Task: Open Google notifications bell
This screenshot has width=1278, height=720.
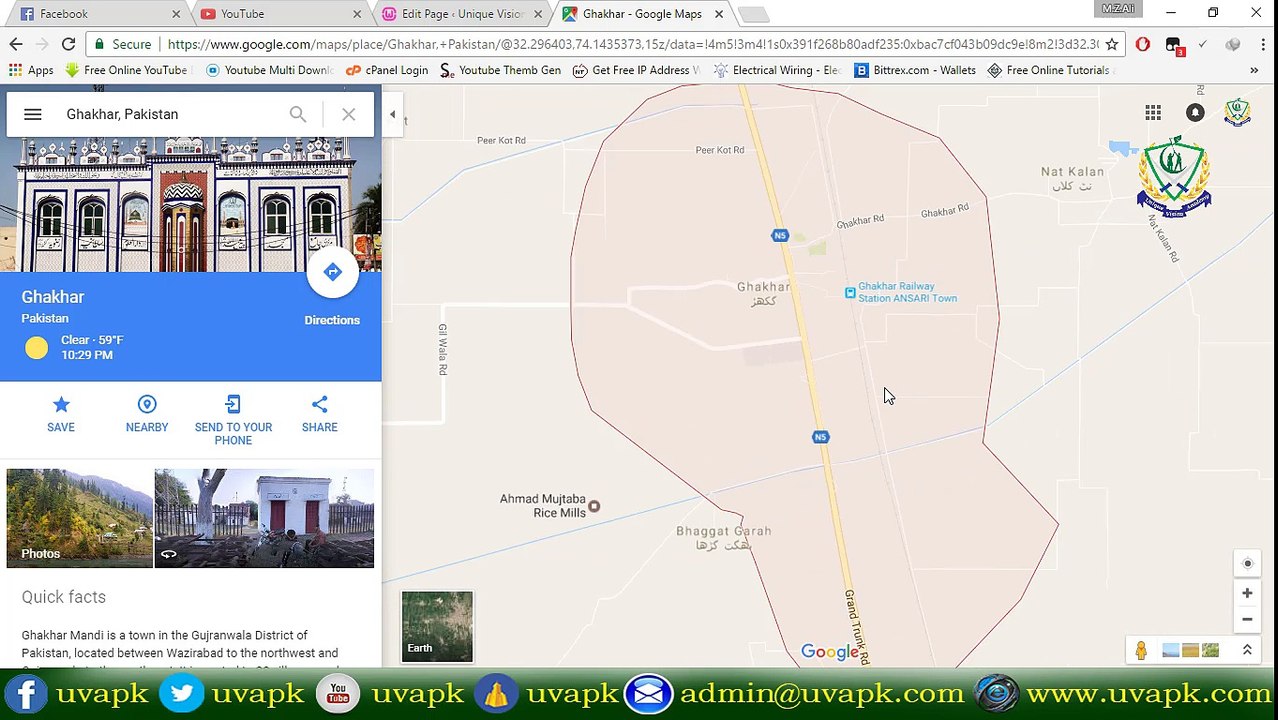Action: (x=1195, y=113)
